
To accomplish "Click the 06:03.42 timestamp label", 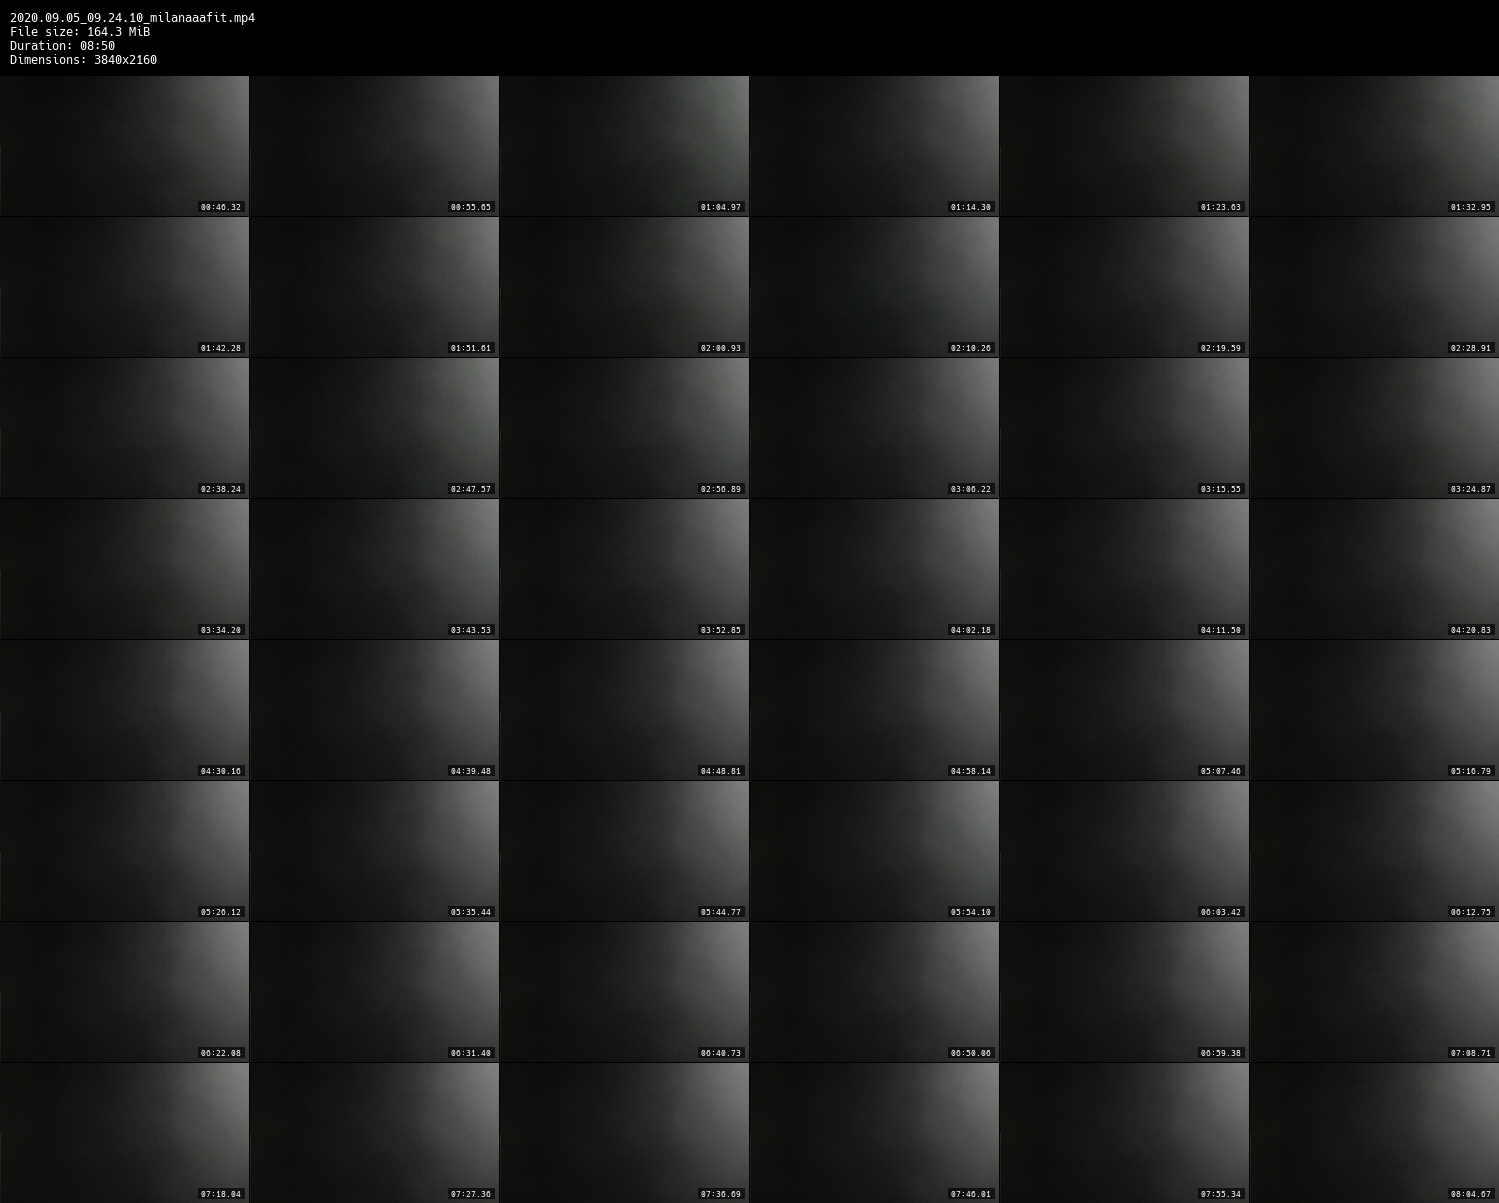I will pos(1221,913).
